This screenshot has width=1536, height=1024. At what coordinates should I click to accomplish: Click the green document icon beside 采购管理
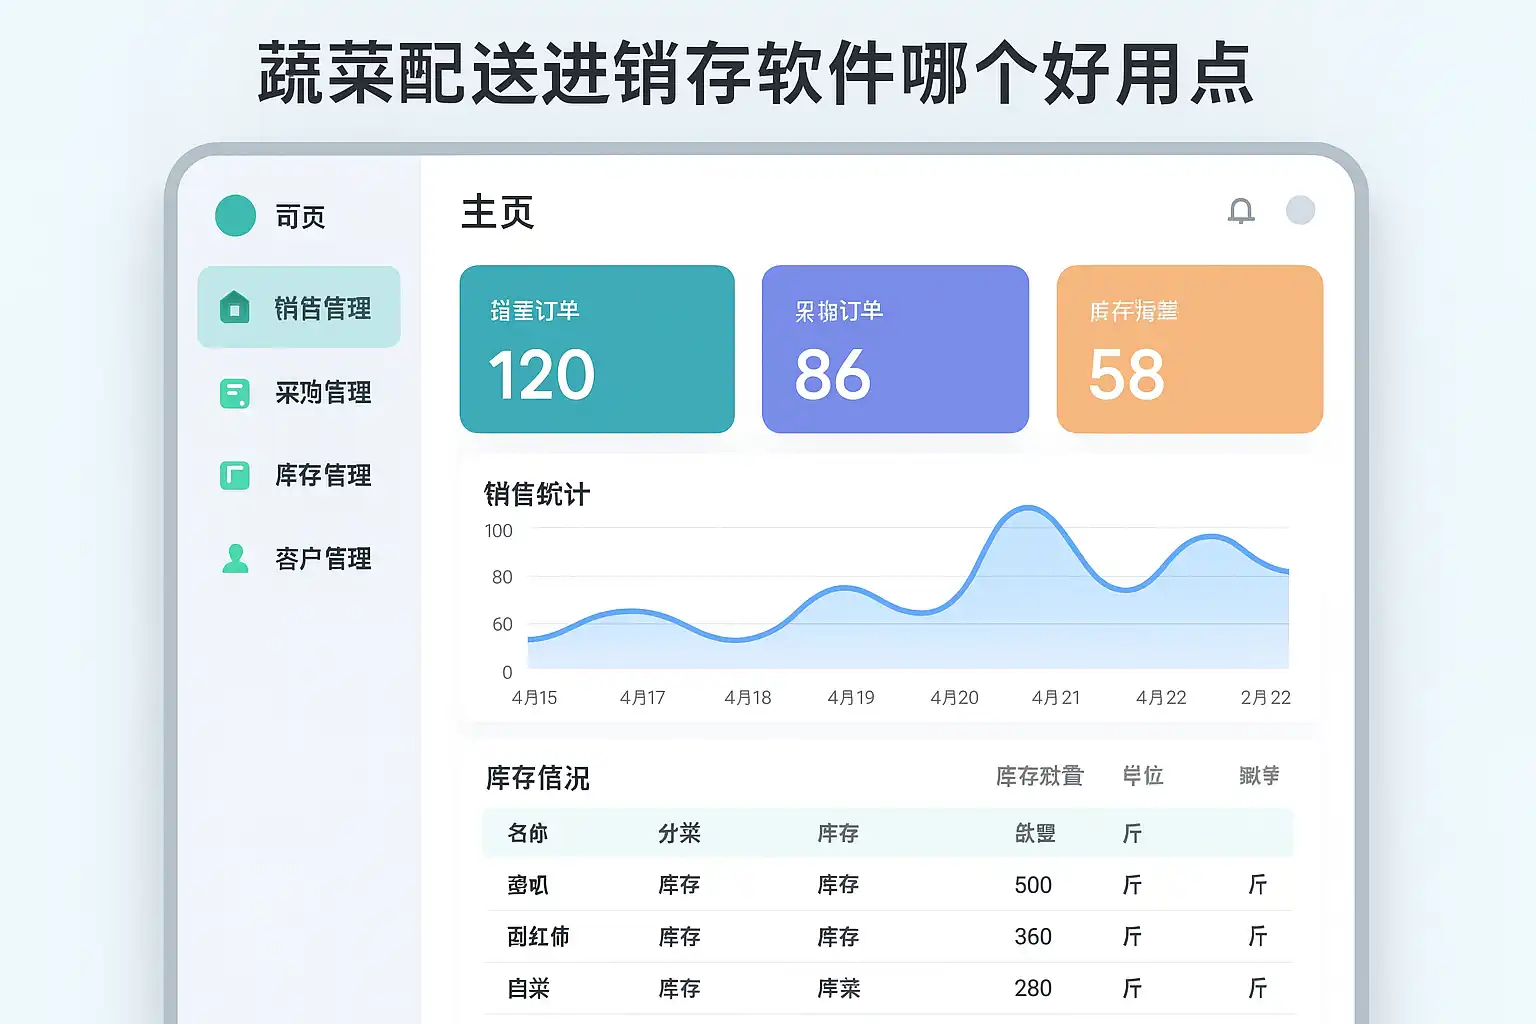pyautogui.click(x=234, y=393)
